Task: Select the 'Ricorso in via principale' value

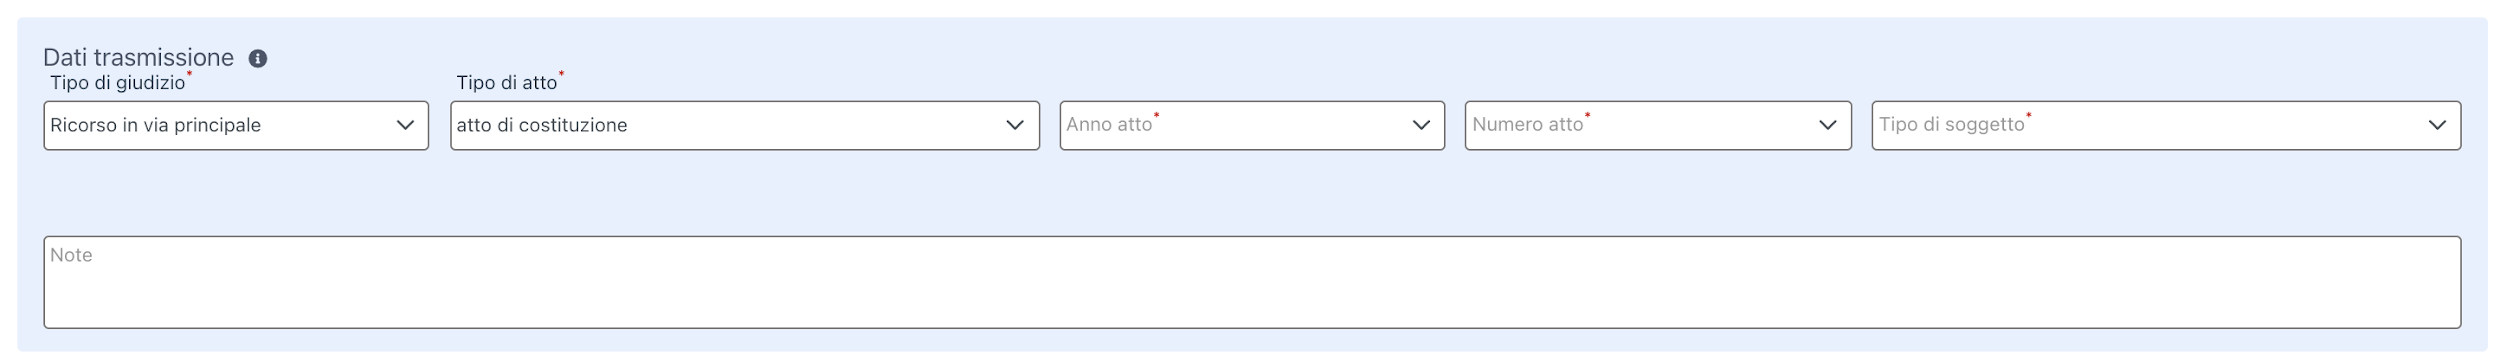Action: (156, 125)
